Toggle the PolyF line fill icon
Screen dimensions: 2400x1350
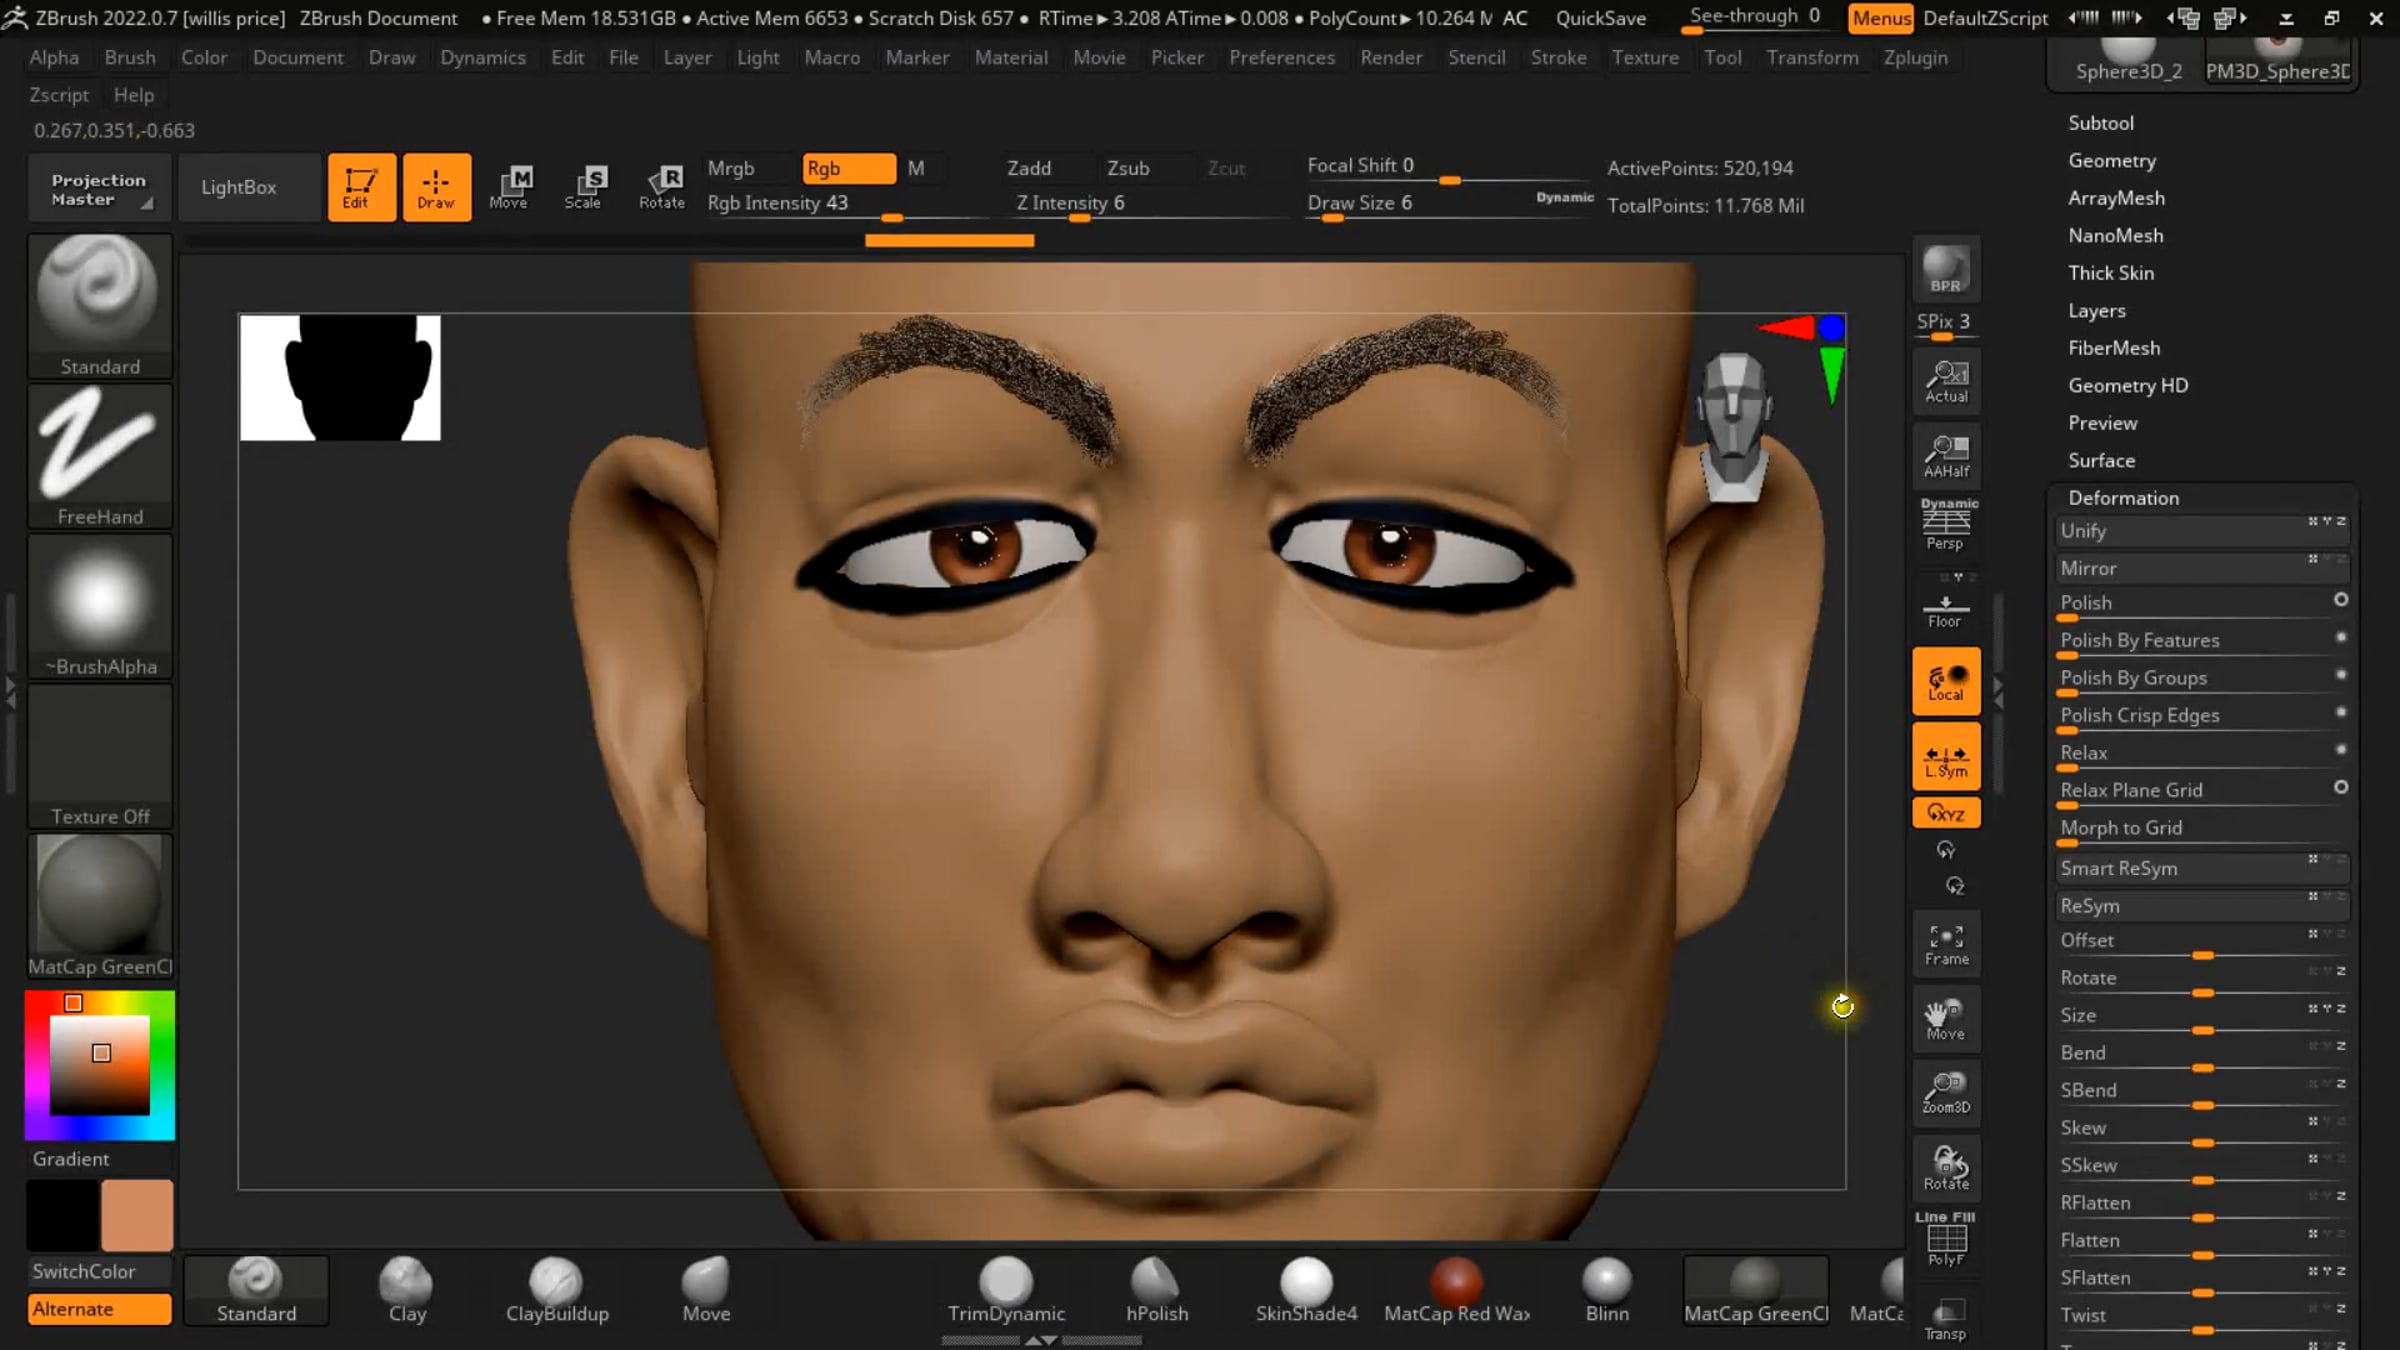click(x=1945, y=1241)
